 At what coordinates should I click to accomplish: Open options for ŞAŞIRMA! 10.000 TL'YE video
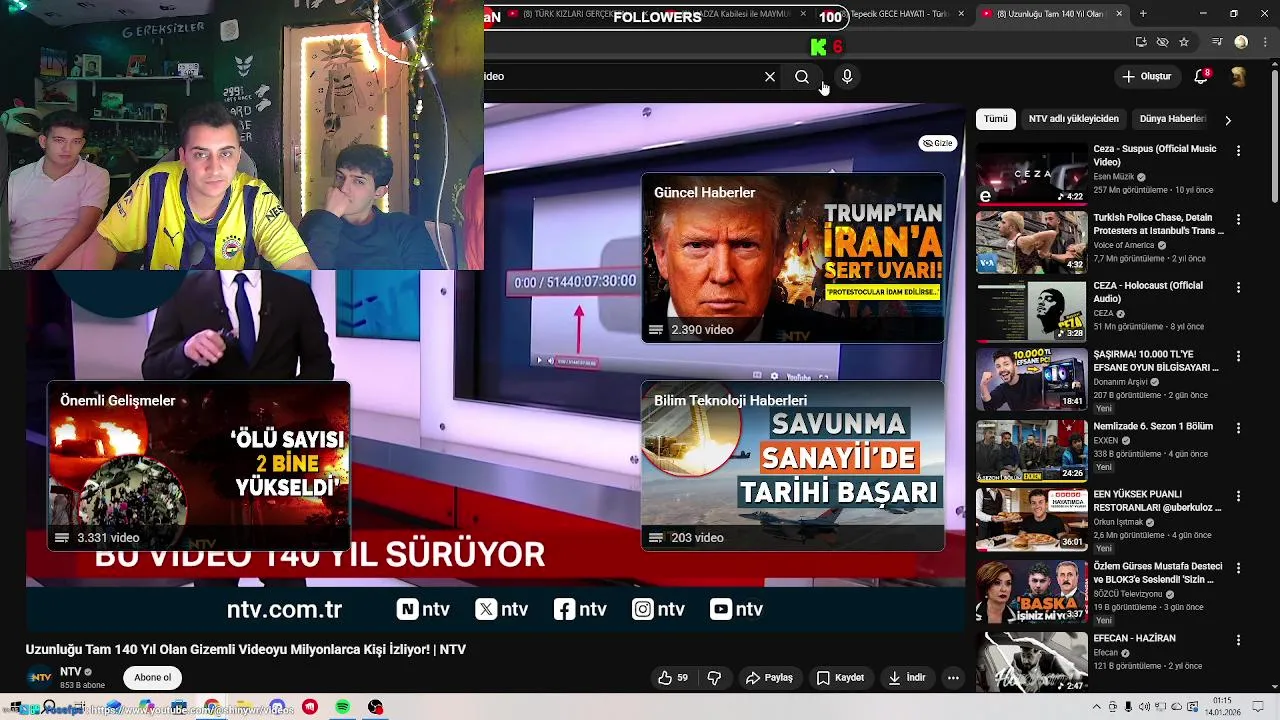tap(1238, 356)
